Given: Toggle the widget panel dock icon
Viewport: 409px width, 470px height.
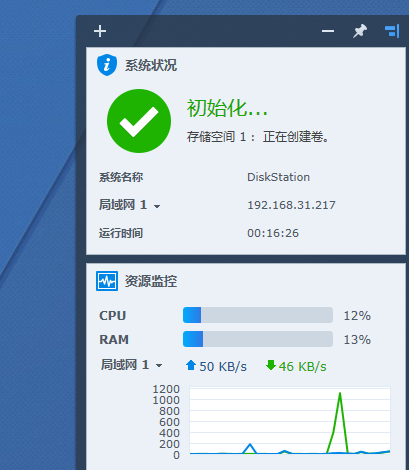Looking at the screenshot, I should pyautogui.click(x=392, y=31).
